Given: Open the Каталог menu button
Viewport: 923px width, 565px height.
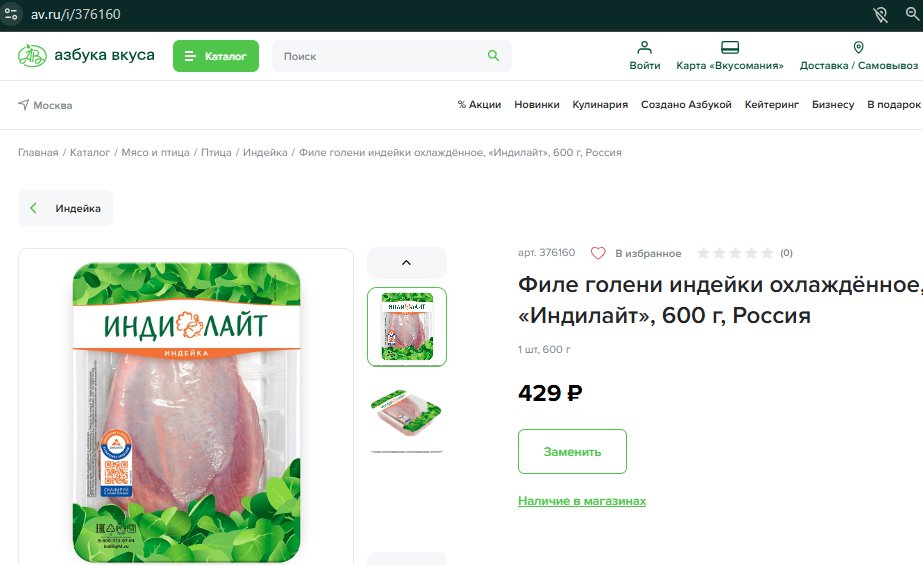Looking at the screenshot, I should click(215, 56).
